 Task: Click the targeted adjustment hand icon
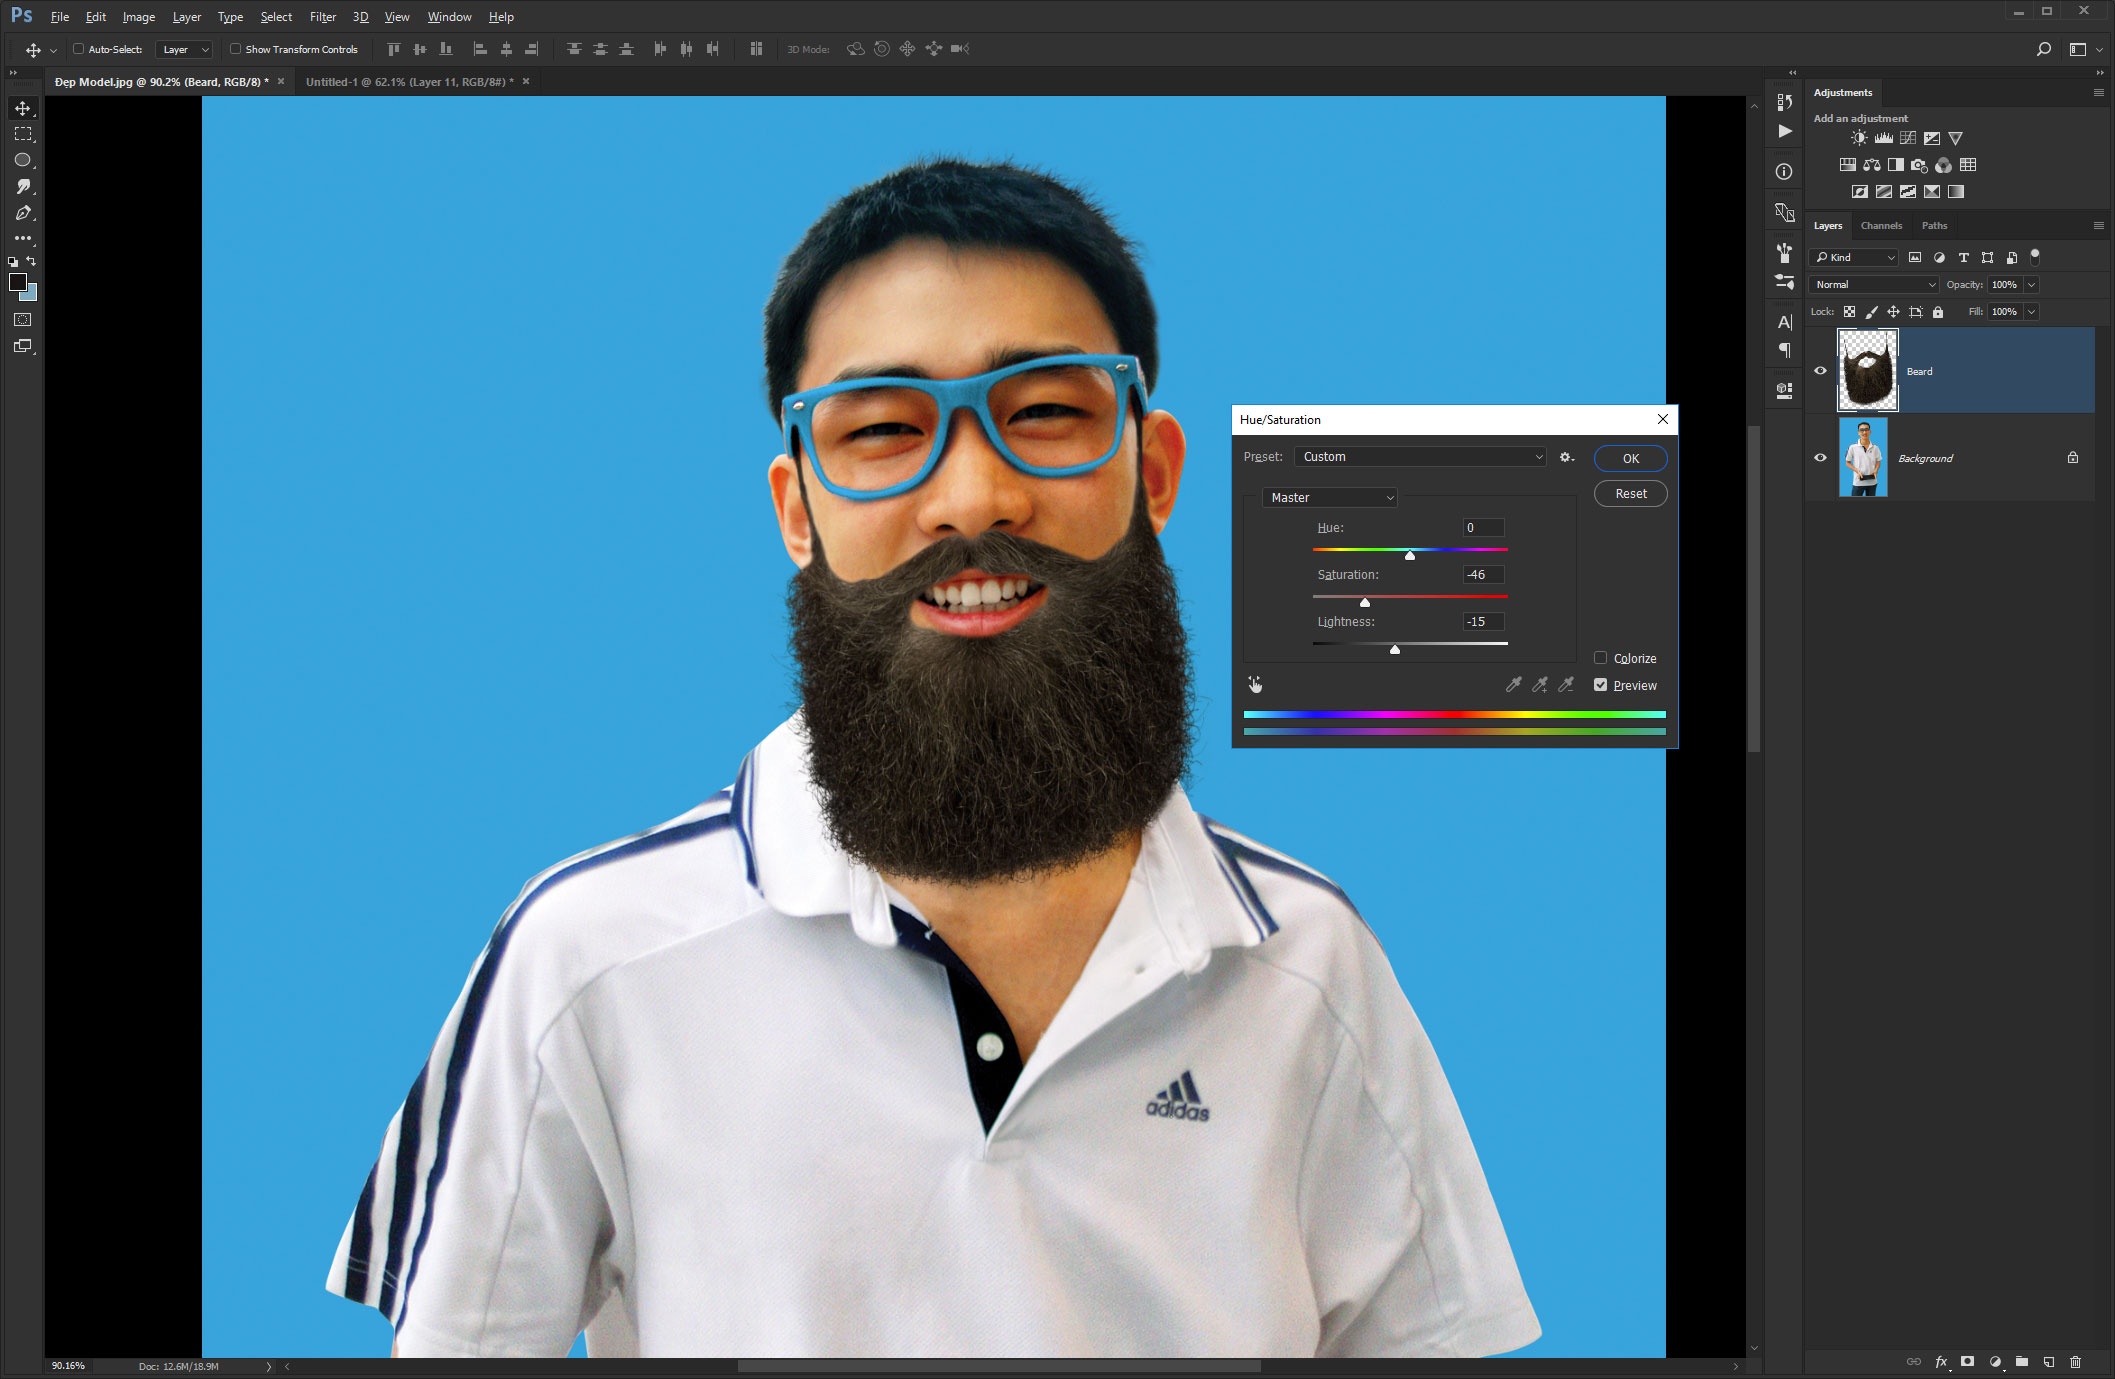point(1255,685)
